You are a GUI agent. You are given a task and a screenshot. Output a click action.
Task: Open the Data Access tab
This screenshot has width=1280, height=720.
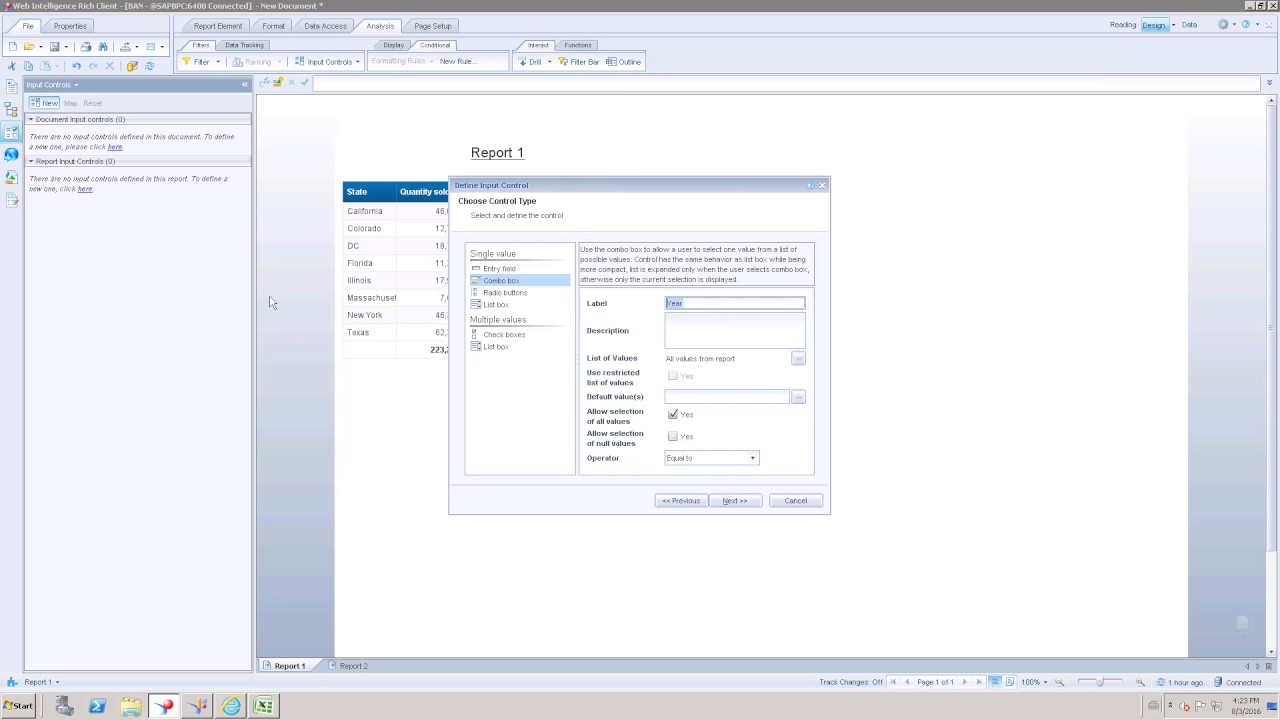[325, 26]
